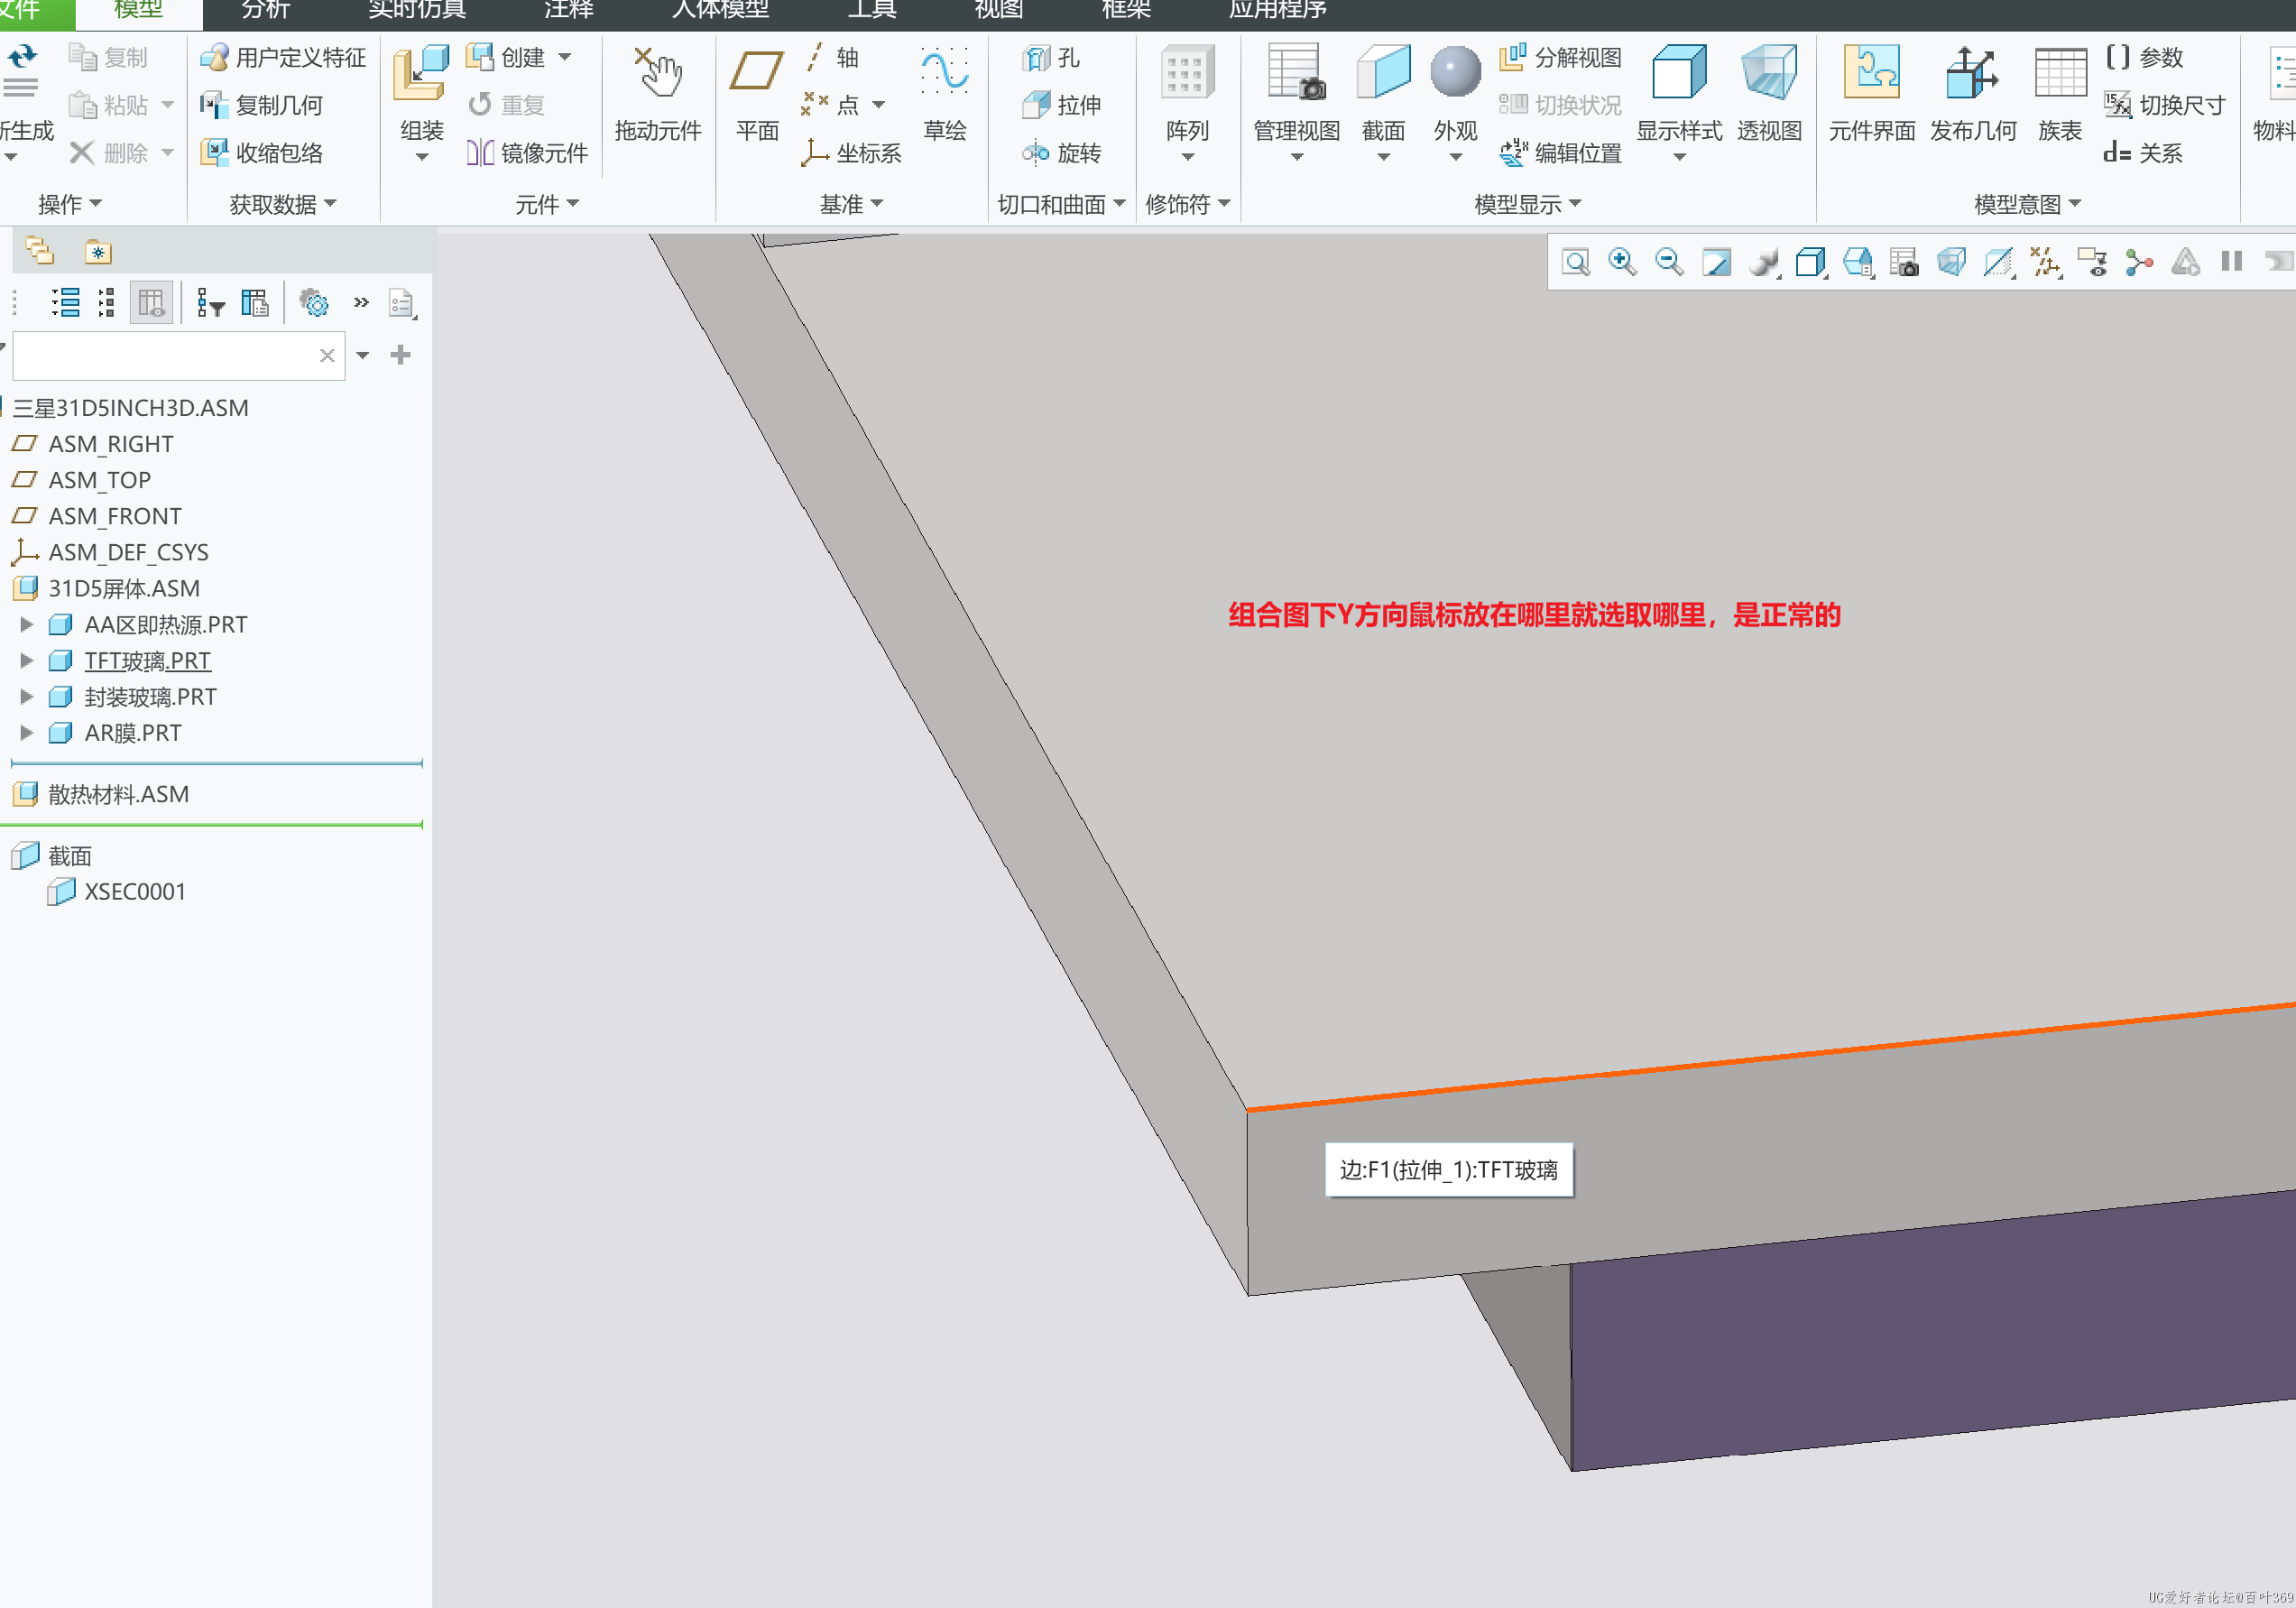Expand the Datum (基准) group menu
Viewport: 2296px width, 1608px height.
pyautogui.click(x=851, y=204)
